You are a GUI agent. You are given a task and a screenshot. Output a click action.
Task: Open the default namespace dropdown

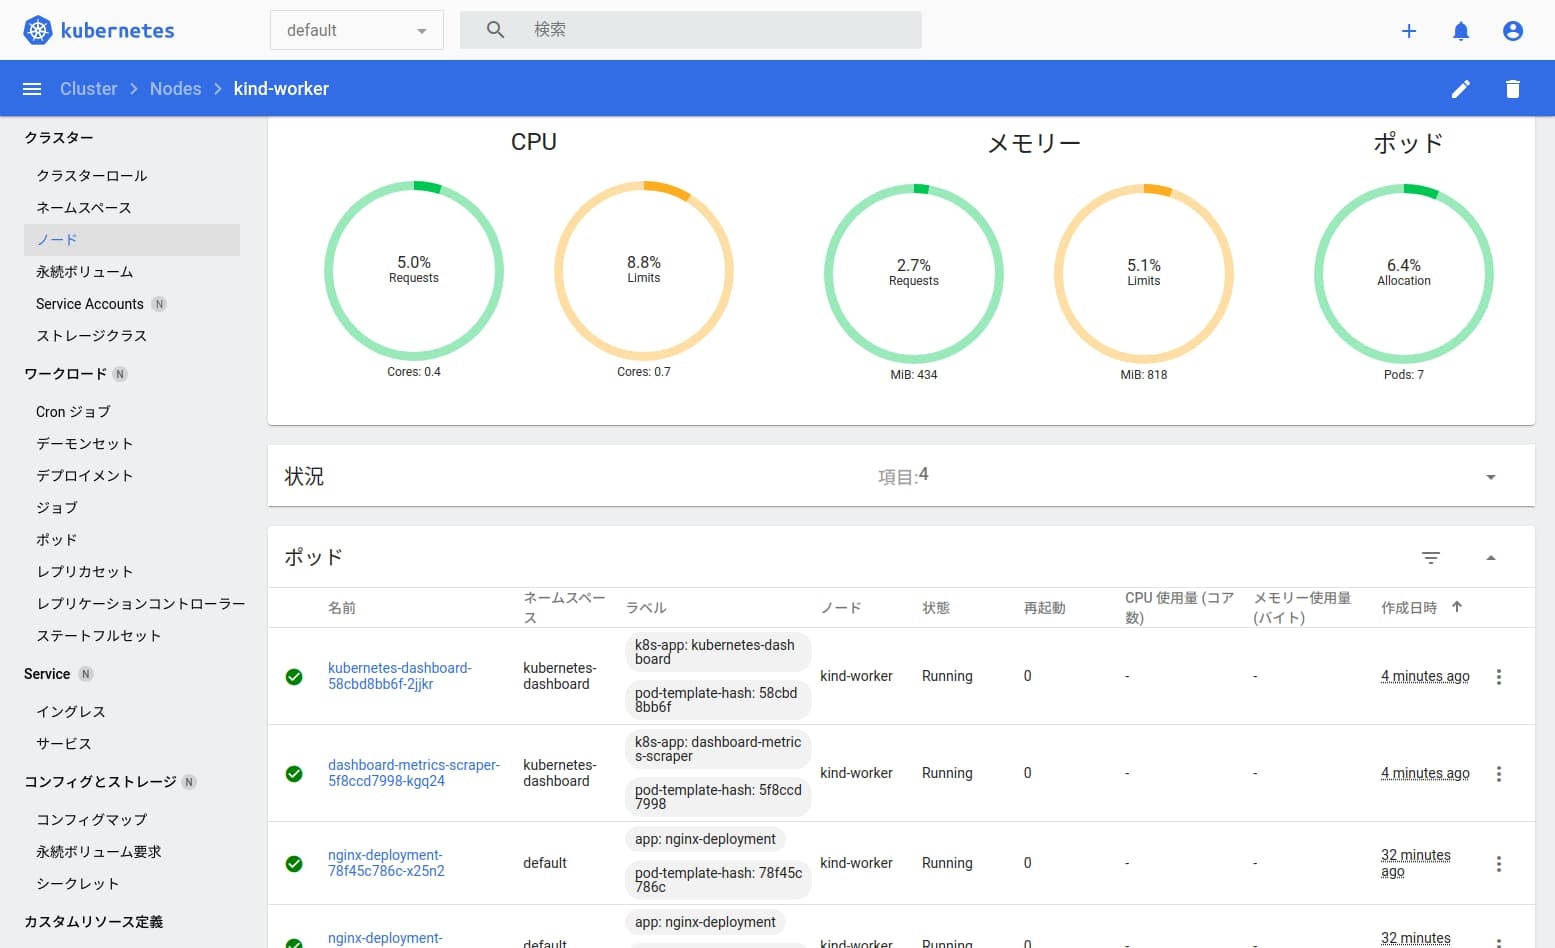pyautogui.click(x=356, y=29)
